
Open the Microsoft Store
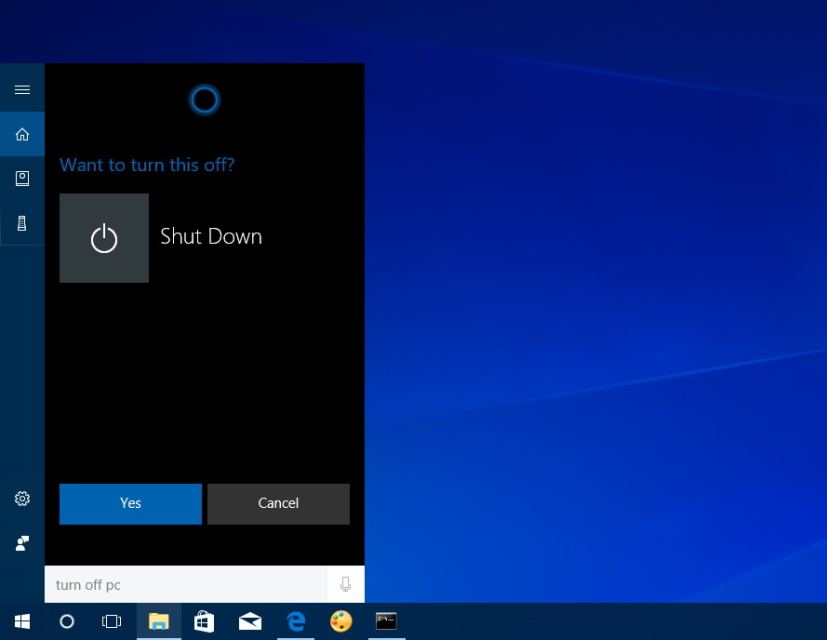click(x=203, y=621)
